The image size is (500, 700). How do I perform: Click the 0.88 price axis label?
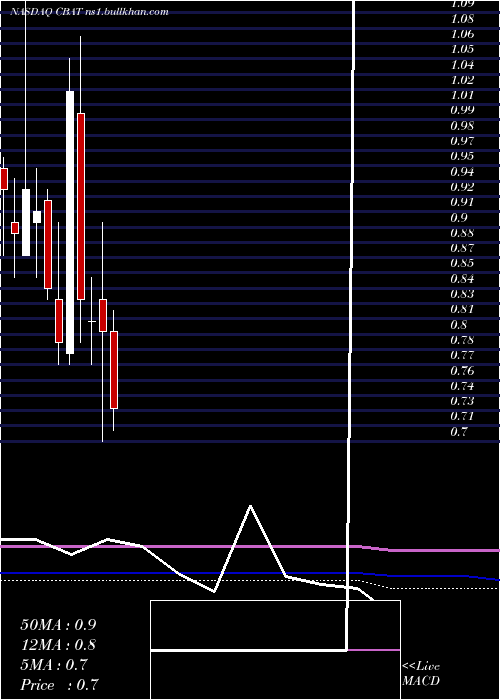point(462,233)
